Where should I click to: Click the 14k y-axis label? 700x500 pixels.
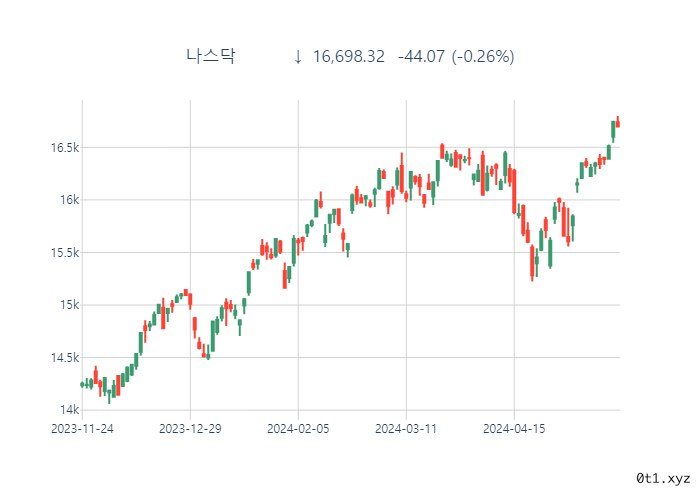(70, 410)
